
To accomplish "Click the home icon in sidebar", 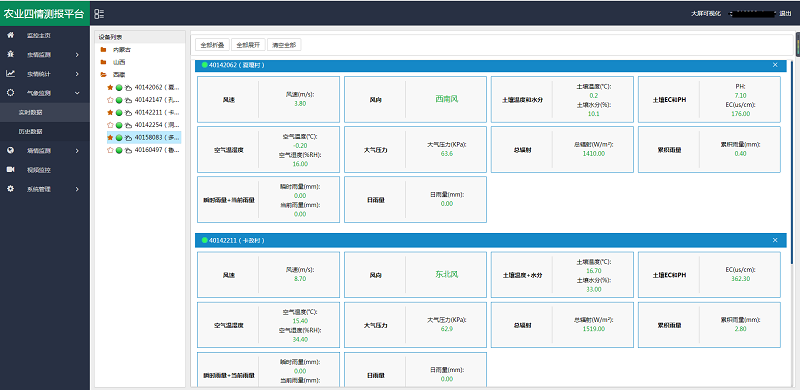I will tap(11, 35).
